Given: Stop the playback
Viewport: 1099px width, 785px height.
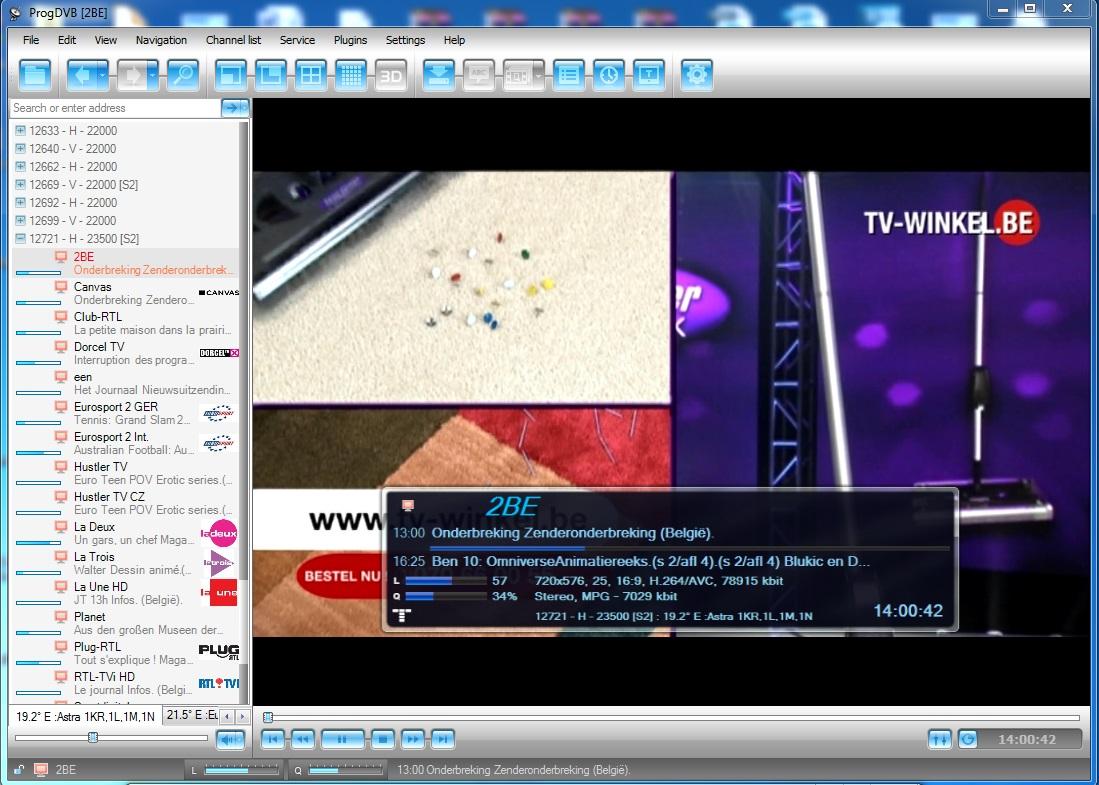Looking at the screenshot, I should [383, 739].
